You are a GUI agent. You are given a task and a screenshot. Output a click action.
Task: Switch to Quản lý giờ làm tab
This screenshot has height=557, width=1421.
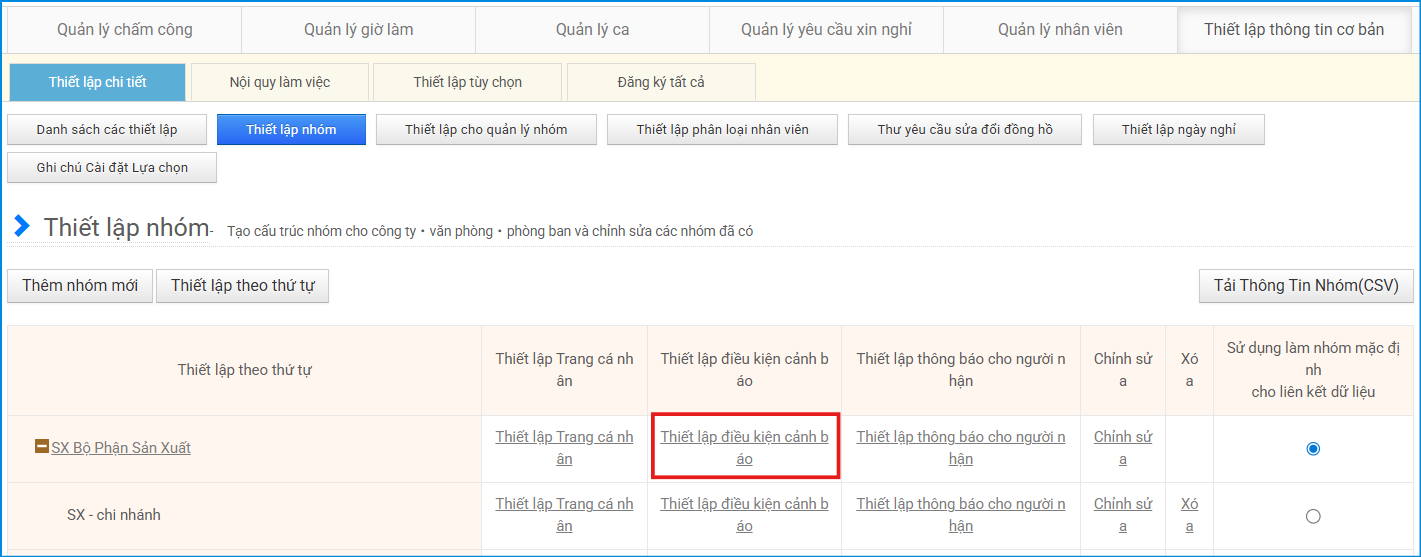tap(358, 29)
